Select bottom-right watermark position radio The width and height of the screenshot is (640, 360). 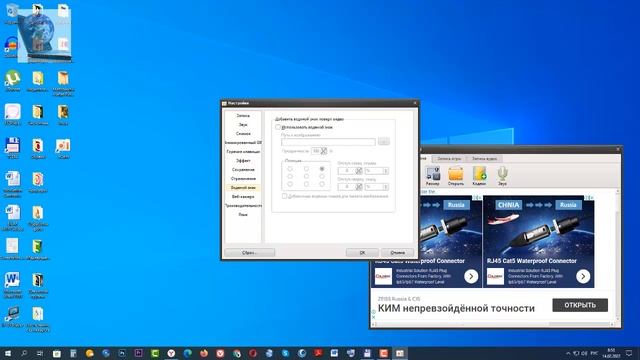point(322,184)
